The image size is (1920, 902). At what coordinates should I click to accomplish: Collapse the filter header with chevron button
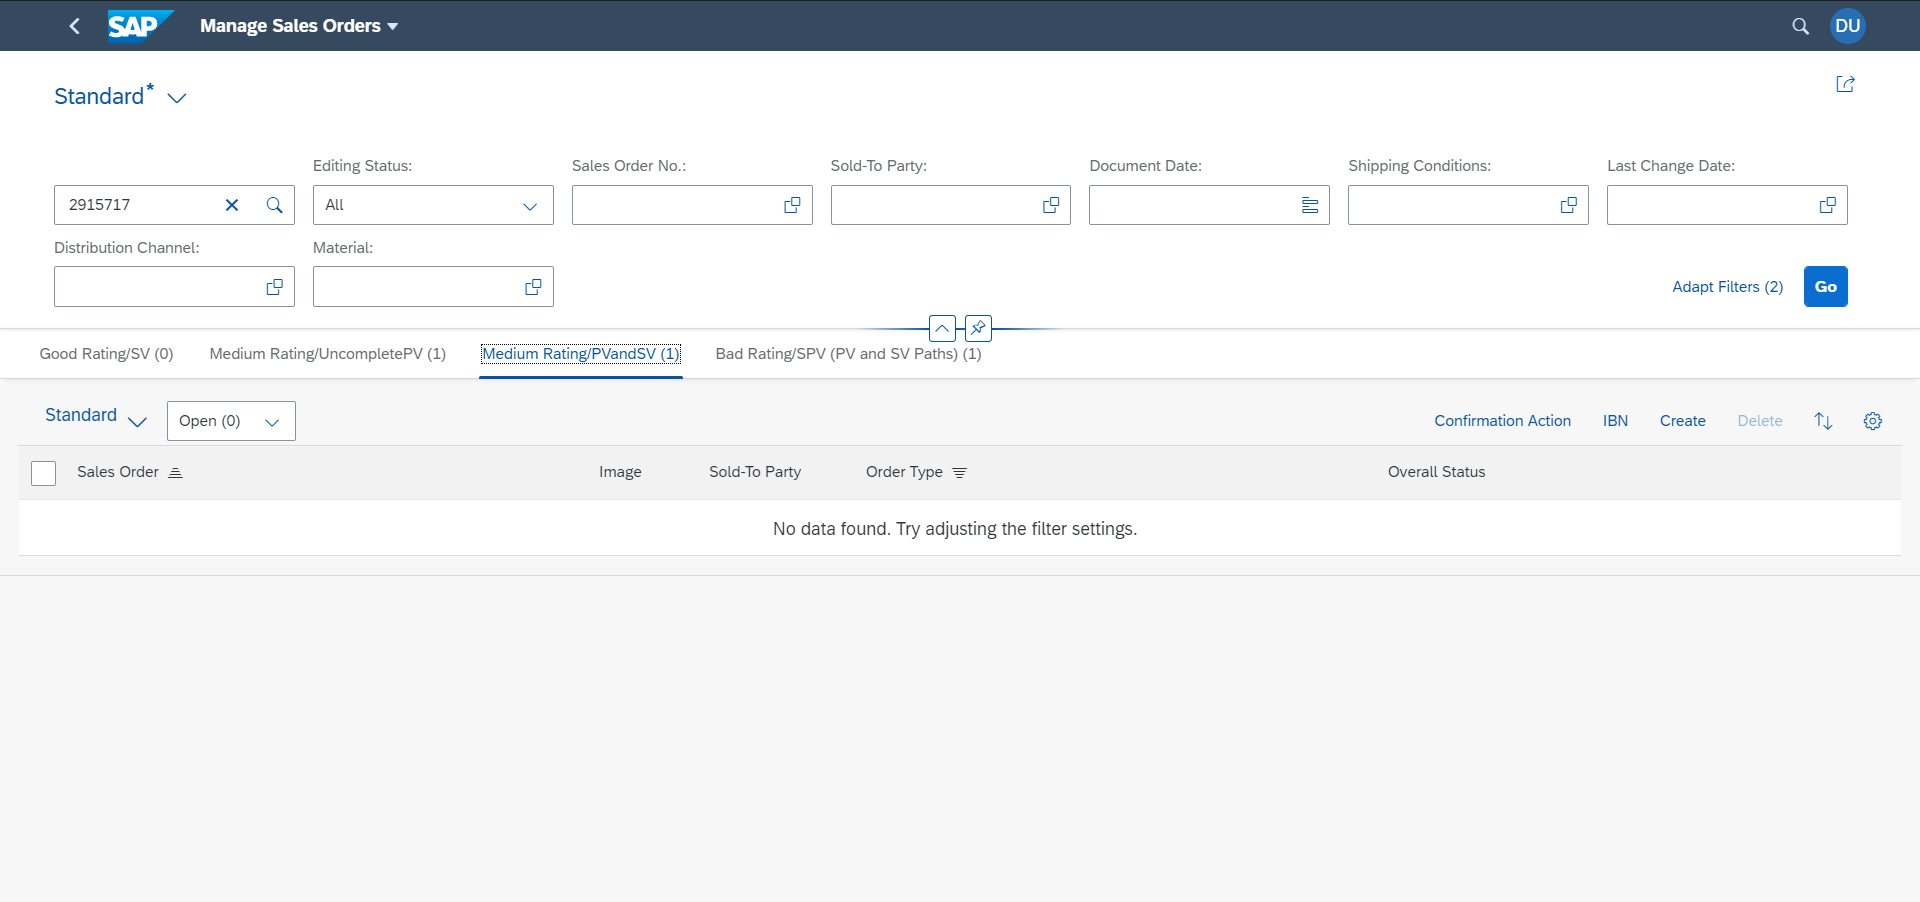942,328
